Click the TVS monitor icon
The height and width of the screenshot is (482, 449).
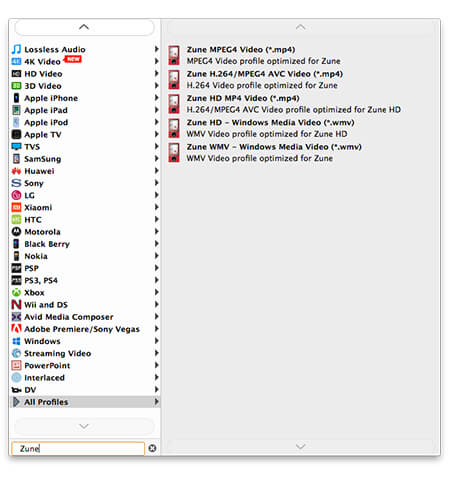click(x=16, y=147)
